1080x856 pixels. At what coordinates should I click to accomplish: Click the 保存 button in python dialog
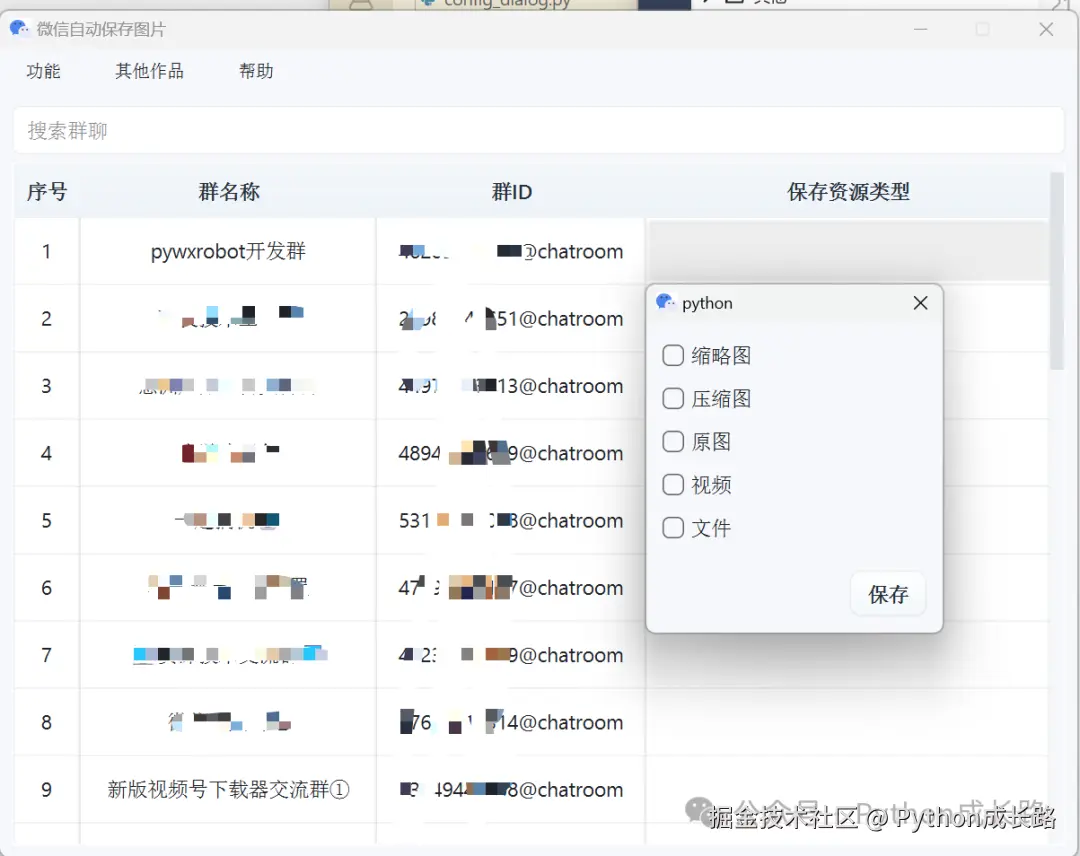tap(888, 594)
